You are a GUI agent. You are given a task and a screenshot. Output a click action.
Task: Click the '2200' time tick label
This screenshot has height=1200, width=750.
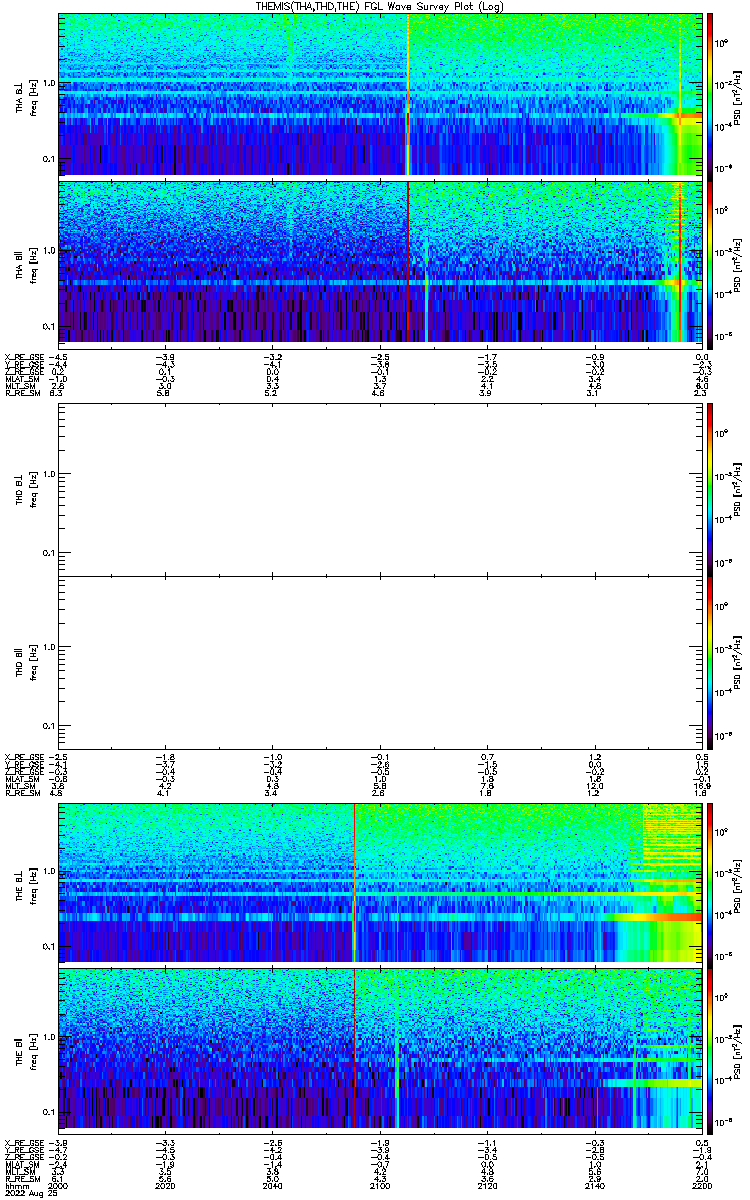[x=701, y=1185]
